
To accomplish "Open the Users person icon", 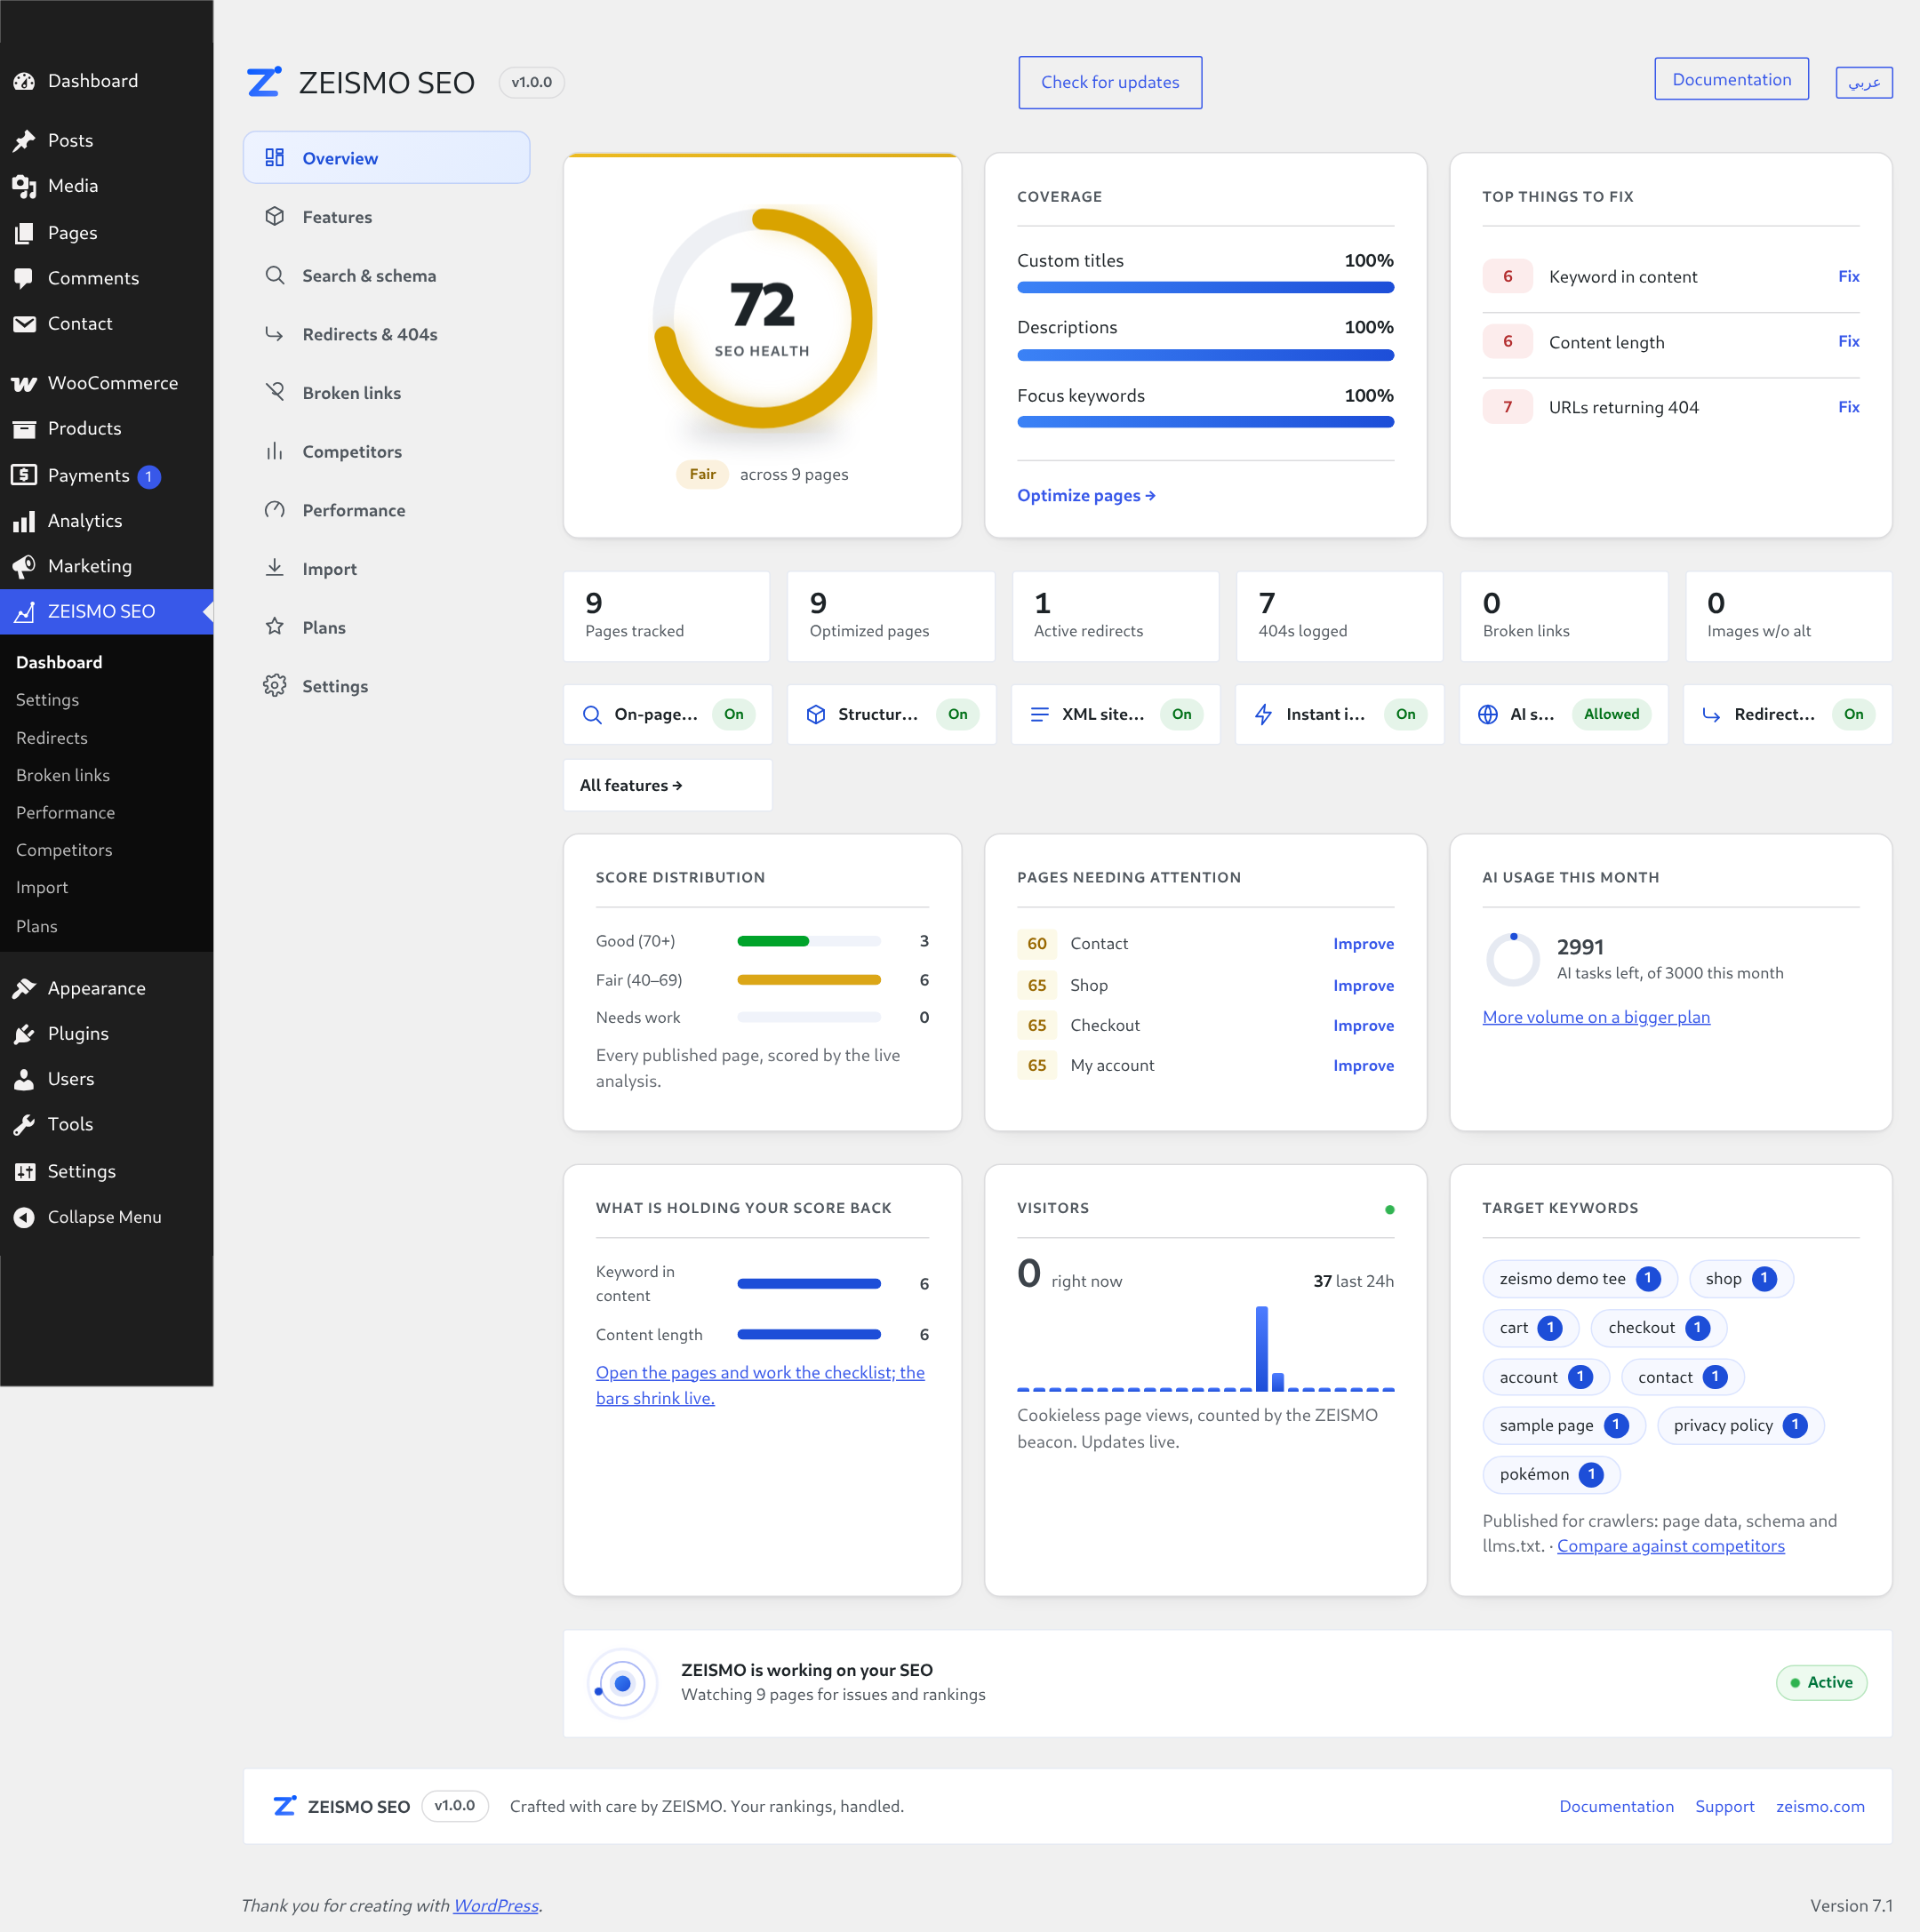I will pos(24,1079).
